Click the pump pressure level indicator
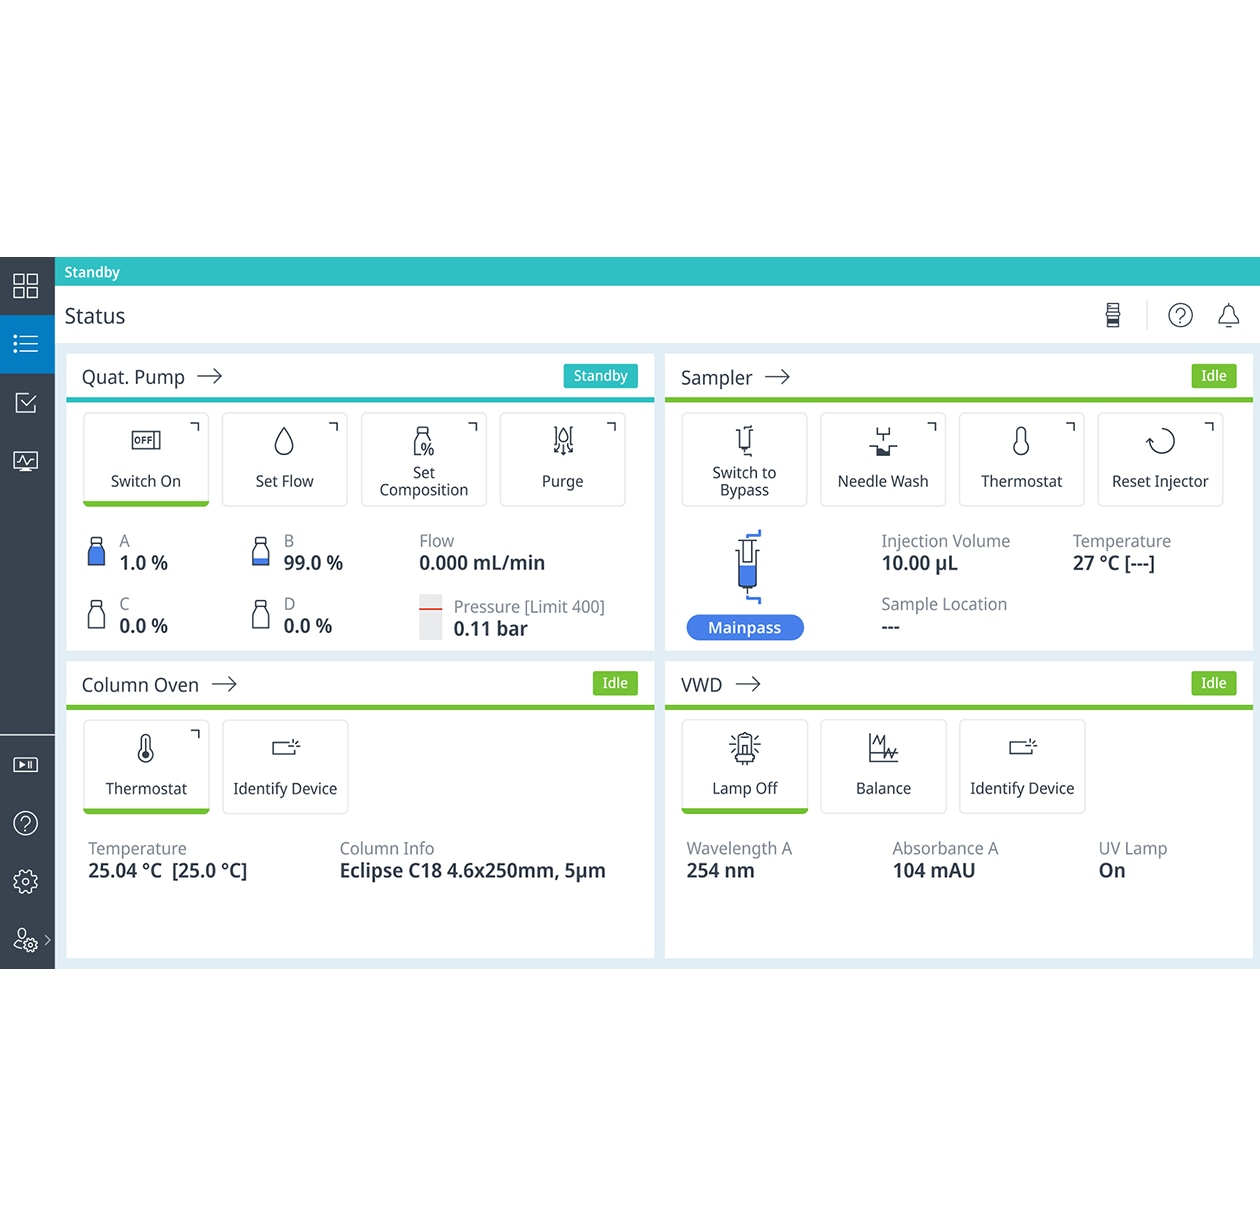Image resolution: width=1260 pixels, height=1226 pixels. [x=430, y=617]
